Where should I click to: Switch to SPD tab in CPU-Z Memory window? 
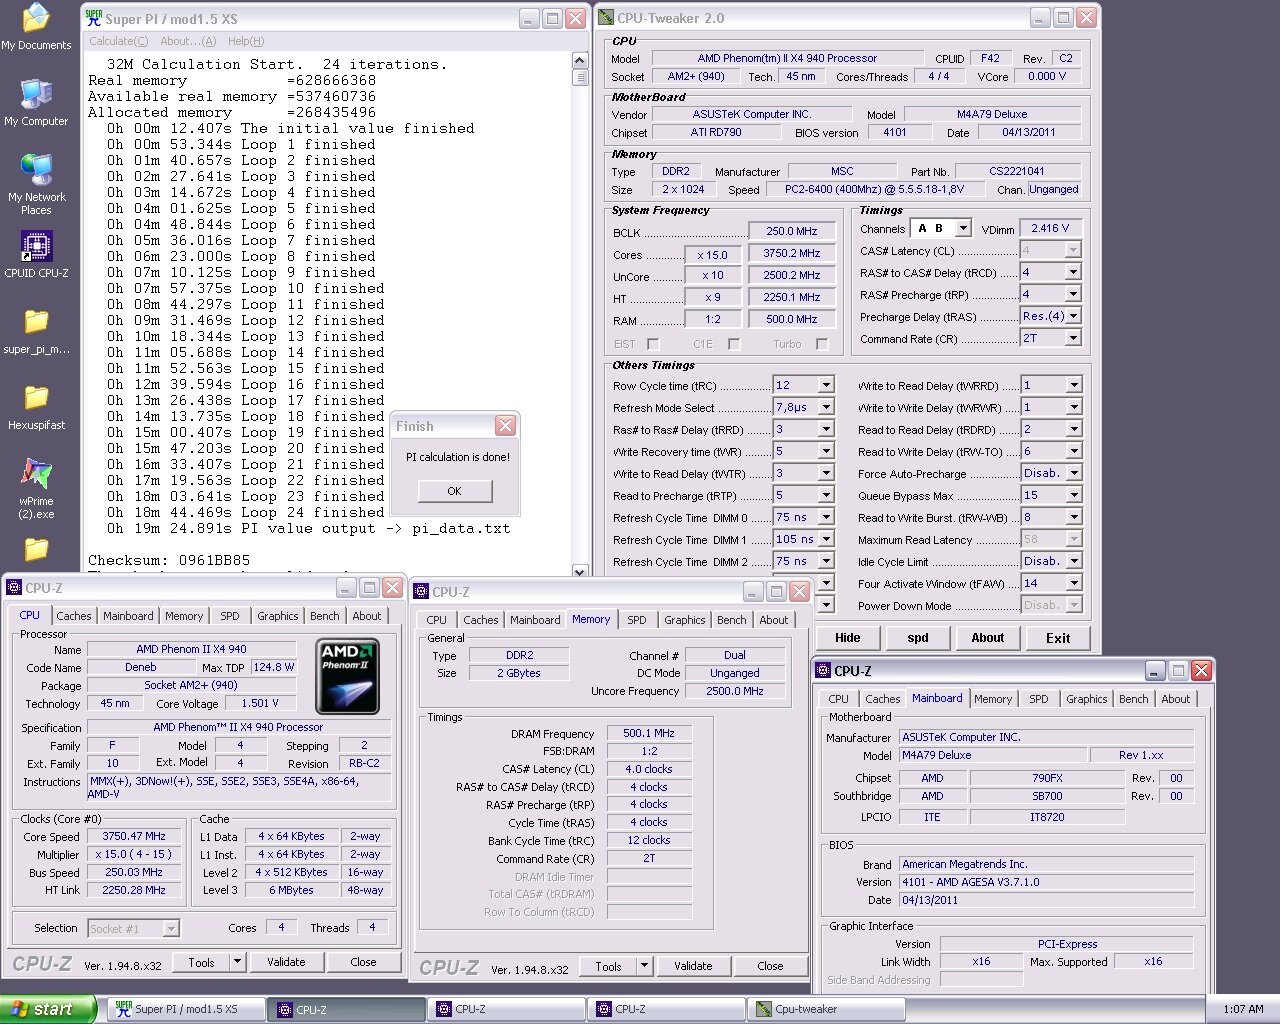pos(636,620)
